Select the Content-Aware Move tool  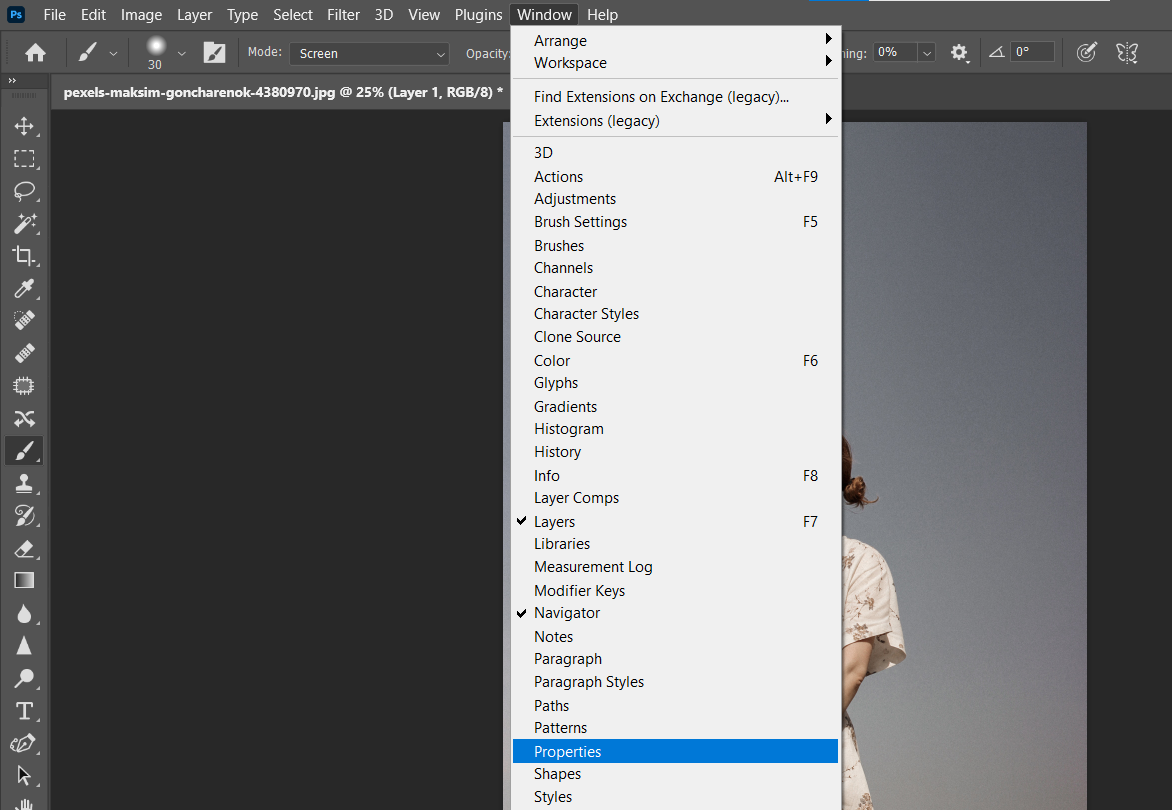click(x=24, y=418)
